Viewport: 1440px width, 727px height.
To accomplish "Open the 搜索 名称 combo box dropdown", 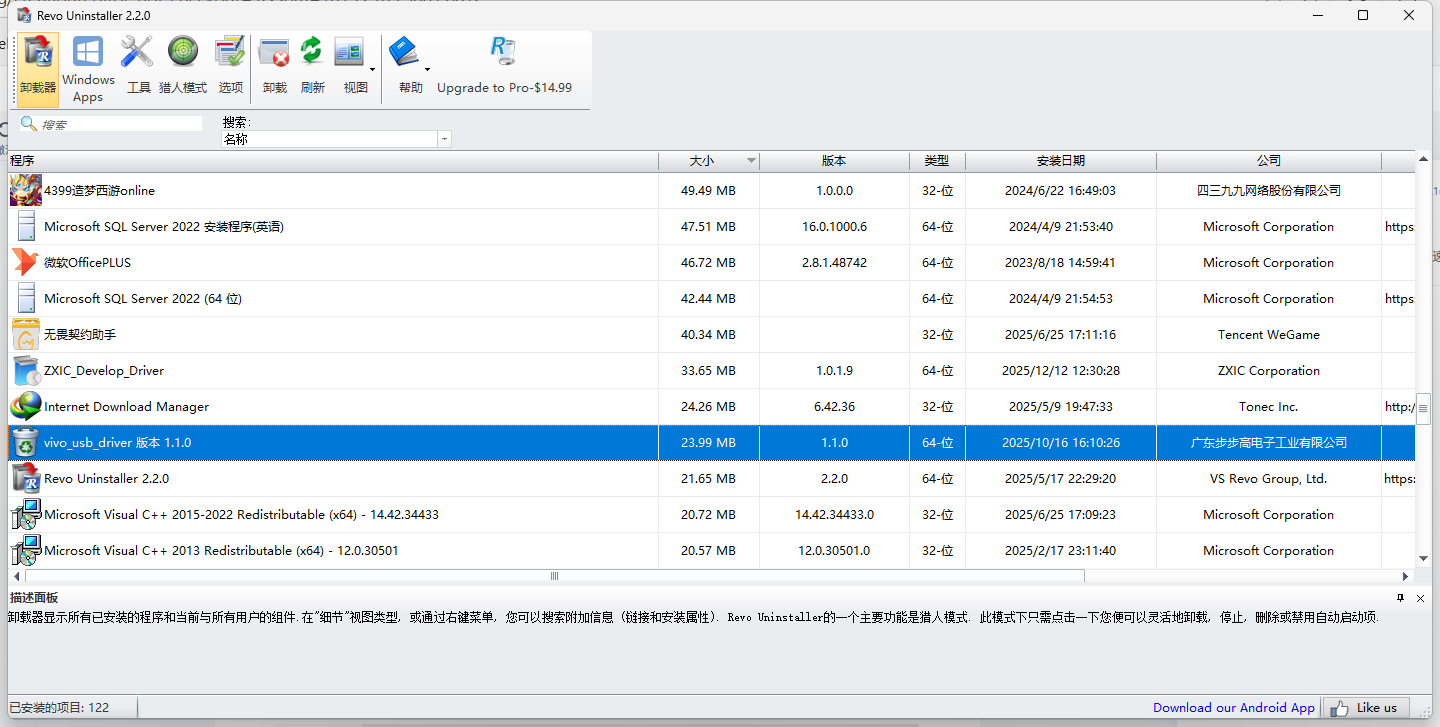I will pyautogui.click(x=444, y=139).
